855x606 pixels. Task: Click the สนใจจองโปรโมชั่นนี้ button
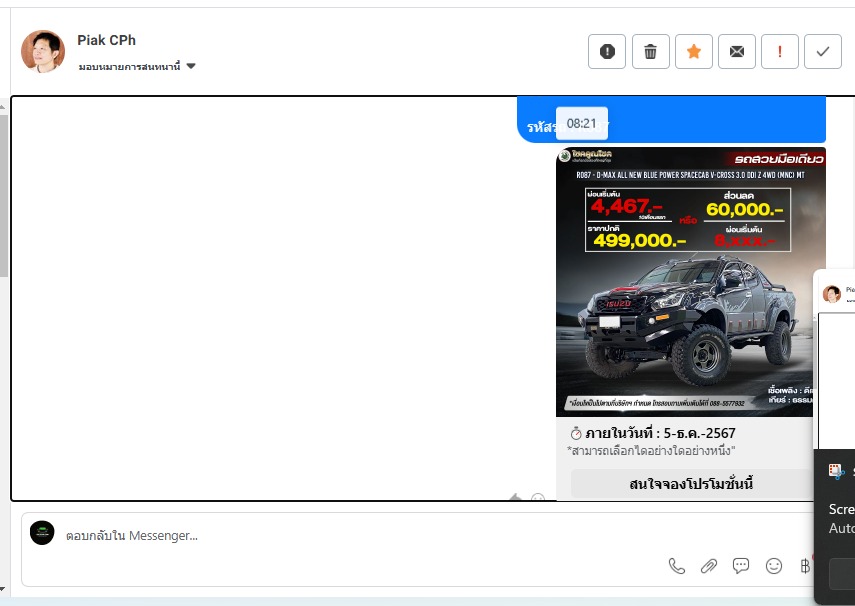click(x=691, y=484)
